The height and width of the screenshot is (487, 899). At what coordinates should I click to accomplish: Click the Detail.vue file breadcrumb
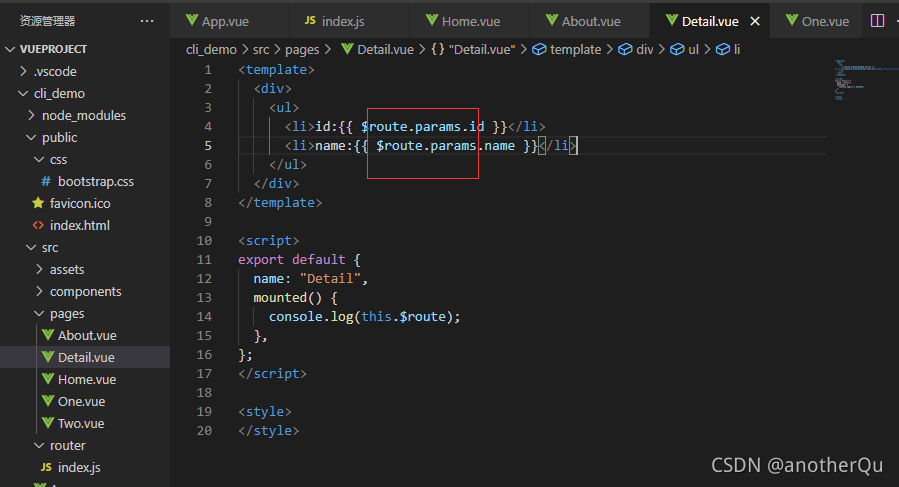click(378, 50)
